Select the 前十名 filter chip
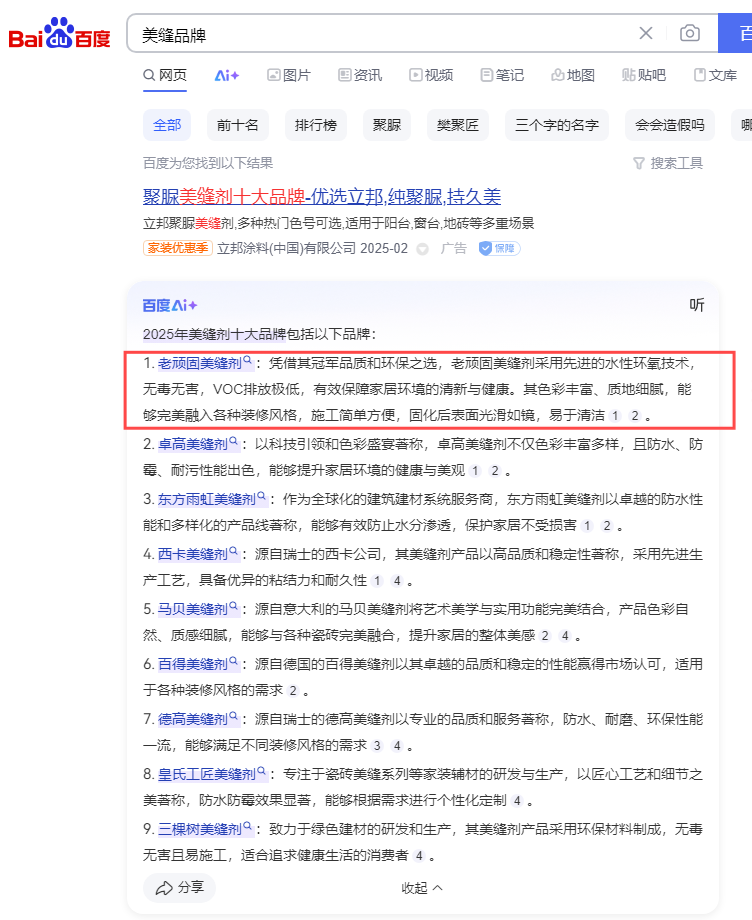The height and width of the screenshot is (920, 752). click(x=238, y=125)
